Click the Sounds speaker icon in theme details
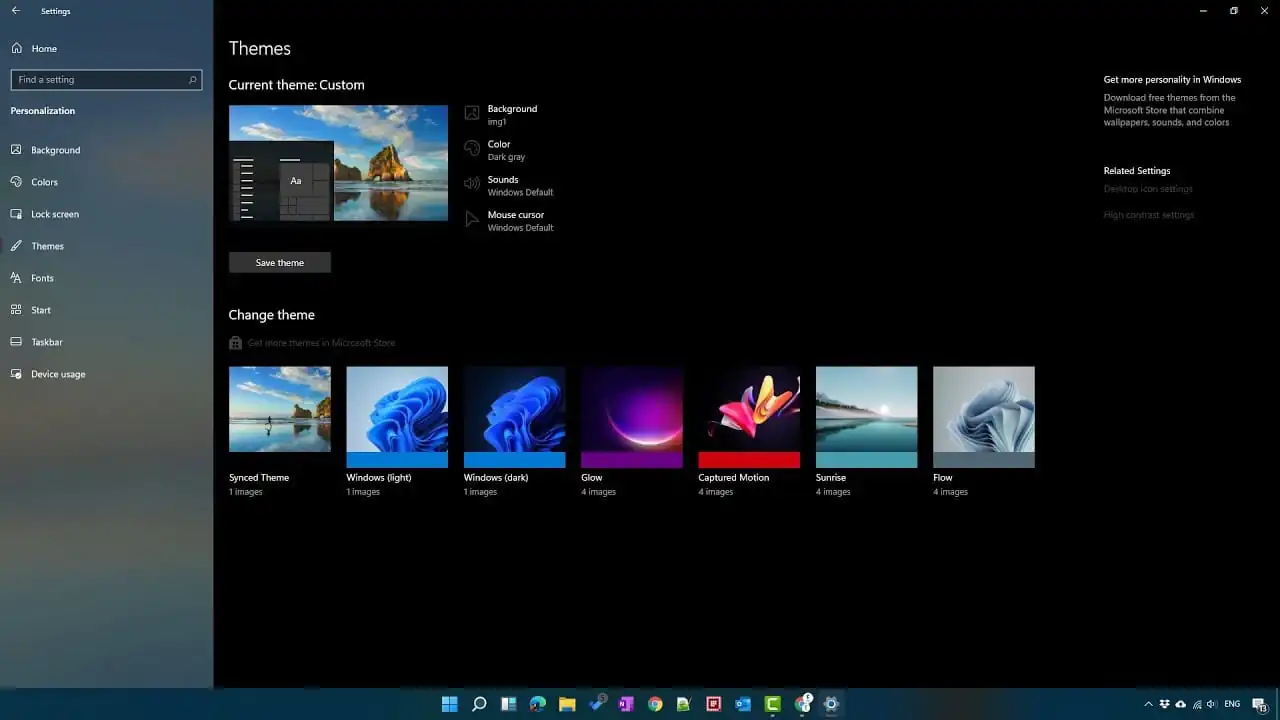Viewport: 1280px width, 720px height. click(x=472, y=184)
